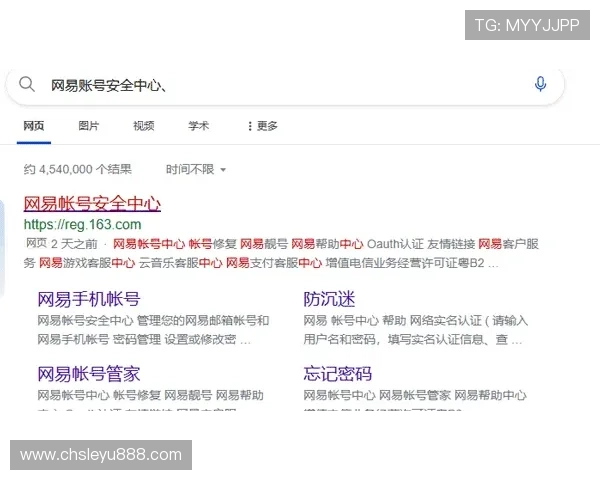
Task: Select the 网页 tab
Action: coord(34,126)
